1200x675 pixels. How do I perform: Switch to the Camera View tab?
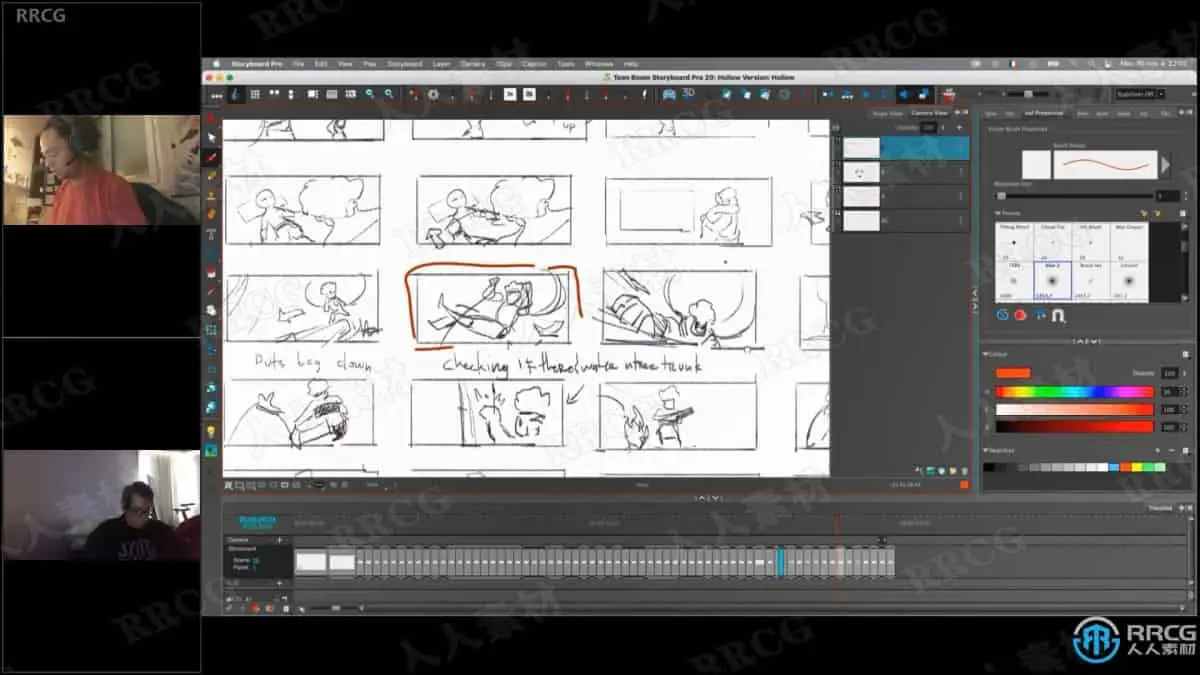point(927,114)
